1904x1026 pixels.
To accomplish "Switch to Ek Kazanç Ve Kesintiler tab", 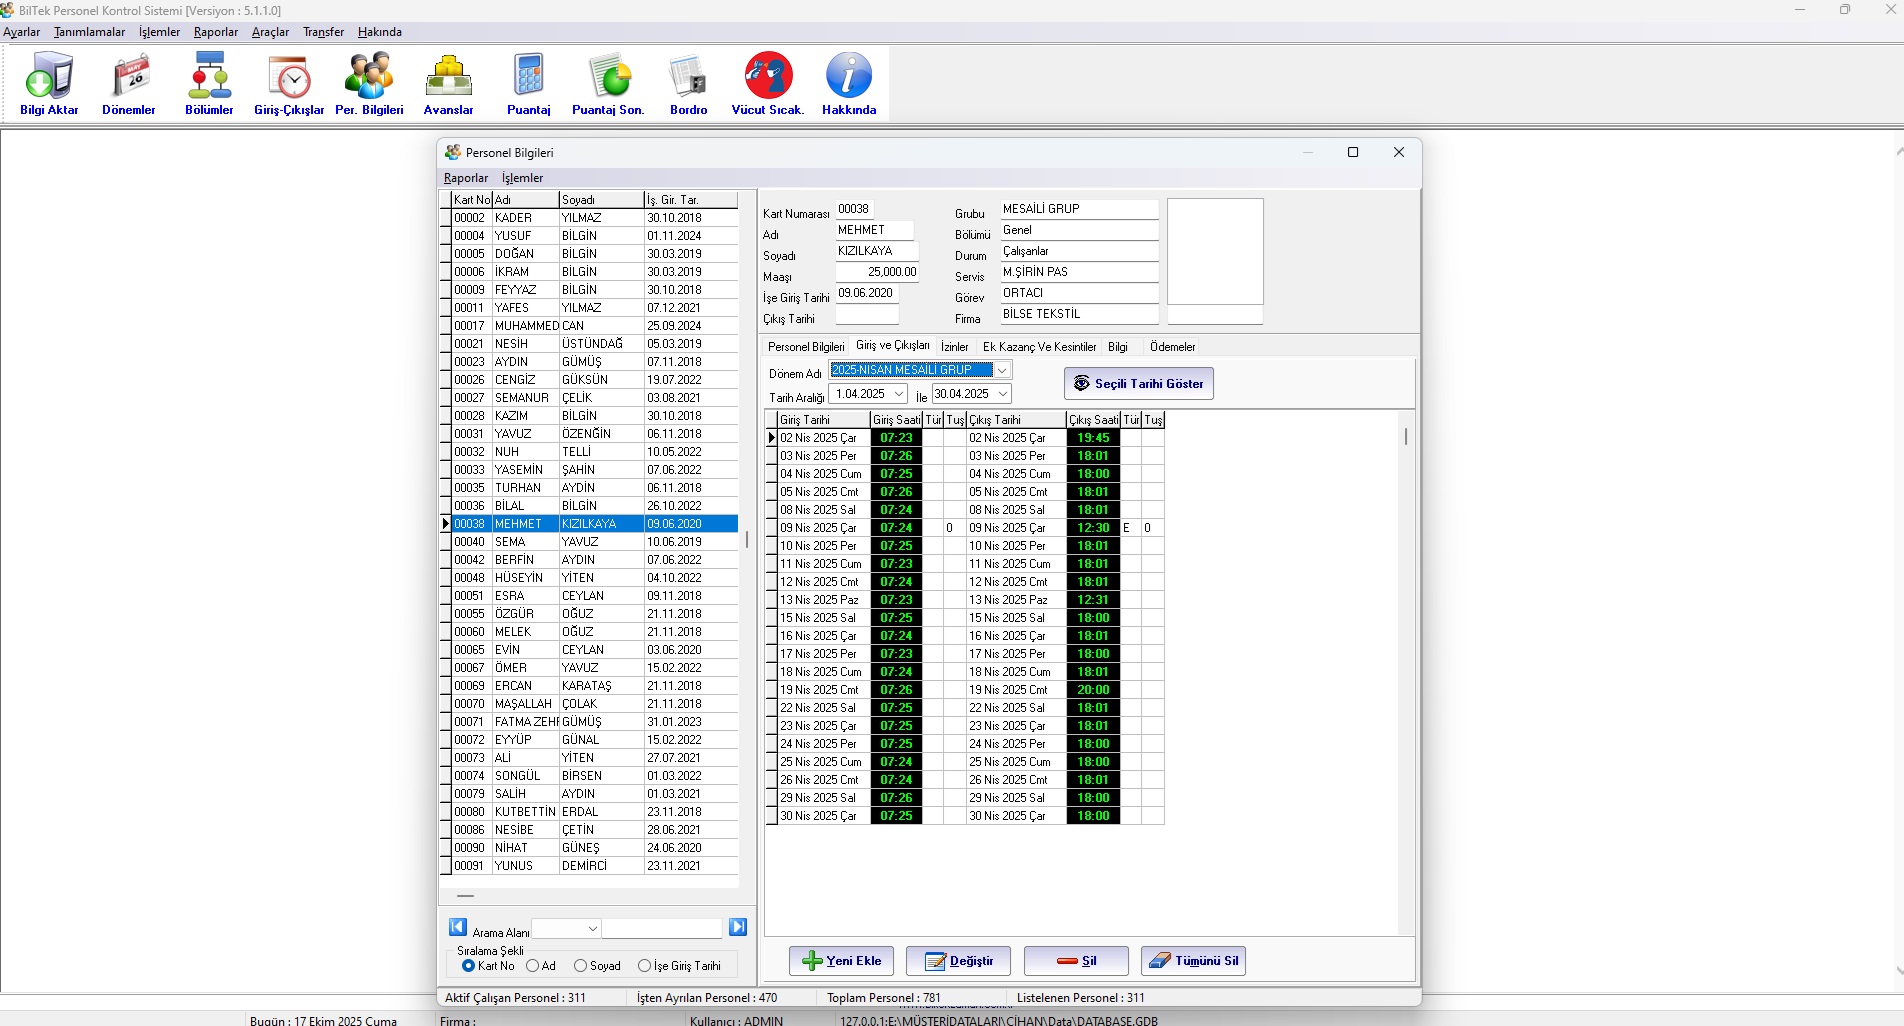I will click(x=1040, y=347).
